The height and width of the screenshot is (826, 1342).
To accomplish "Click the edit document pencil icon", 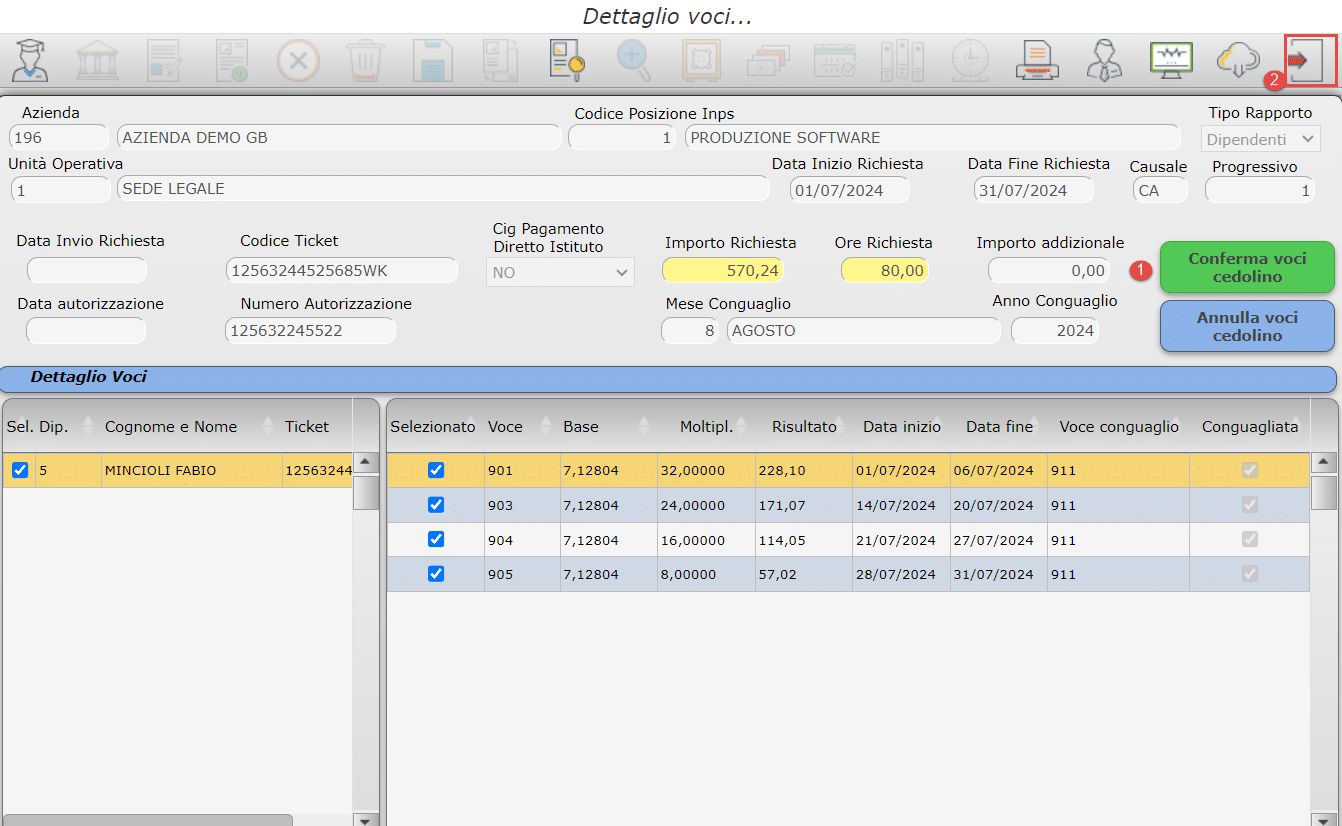I will [164, 61].
